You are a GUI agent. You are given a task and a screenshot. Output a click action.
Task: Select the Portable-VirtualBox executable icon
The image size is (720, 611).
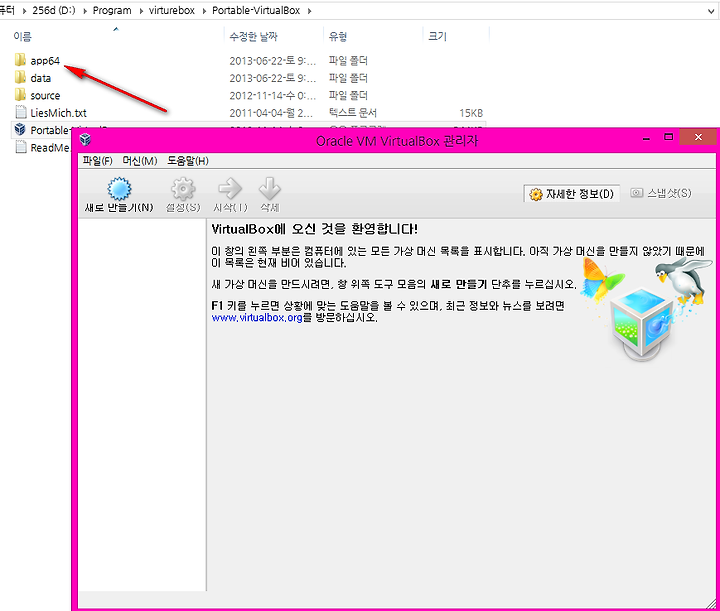click(20, 129)
